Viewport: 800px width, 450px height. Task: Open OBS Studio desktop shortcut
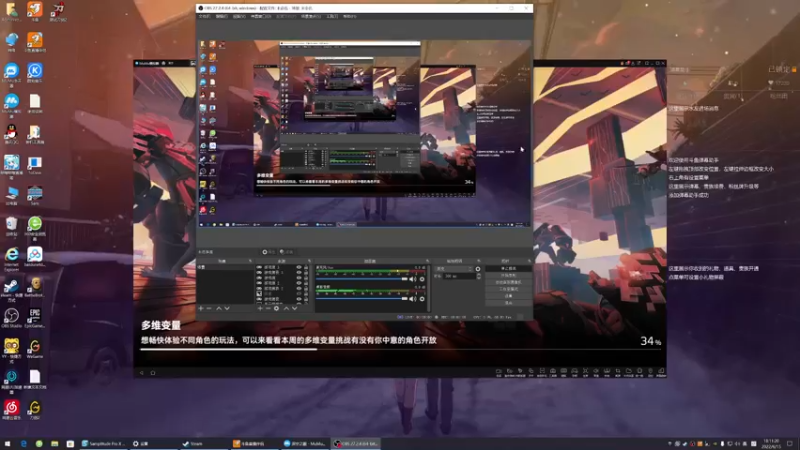pyautogui.click(x=11, y=318)
